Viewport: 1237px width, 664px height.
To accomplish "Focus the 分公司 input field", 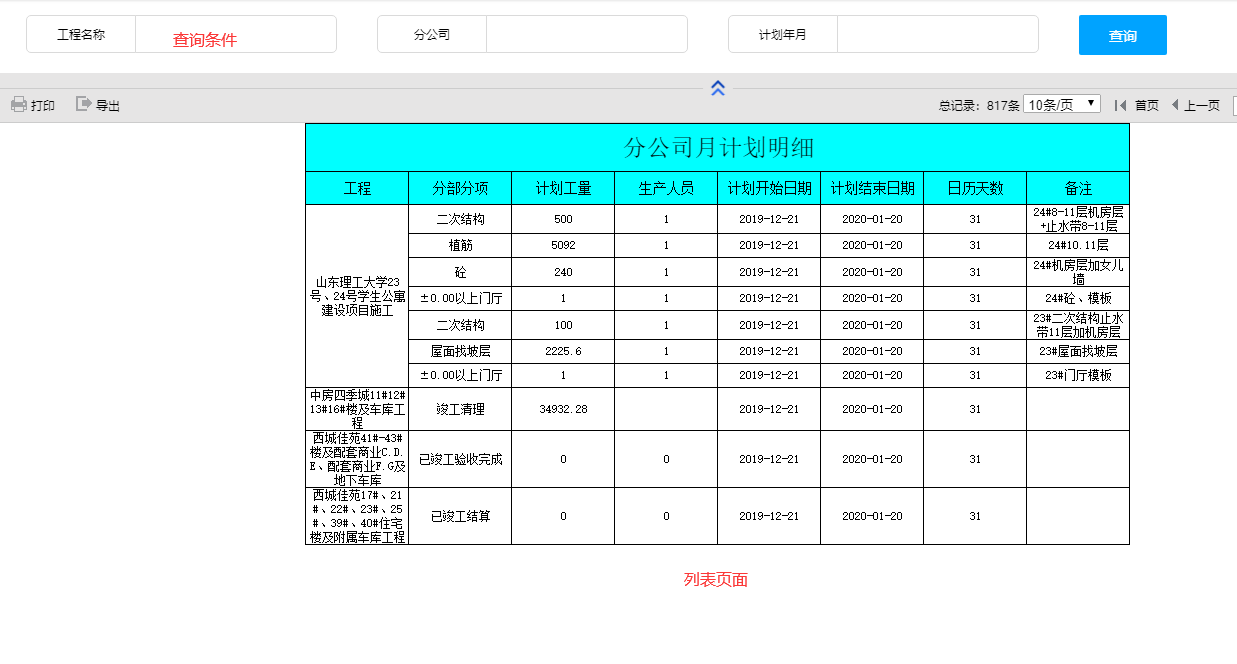I will coord(587,34).
